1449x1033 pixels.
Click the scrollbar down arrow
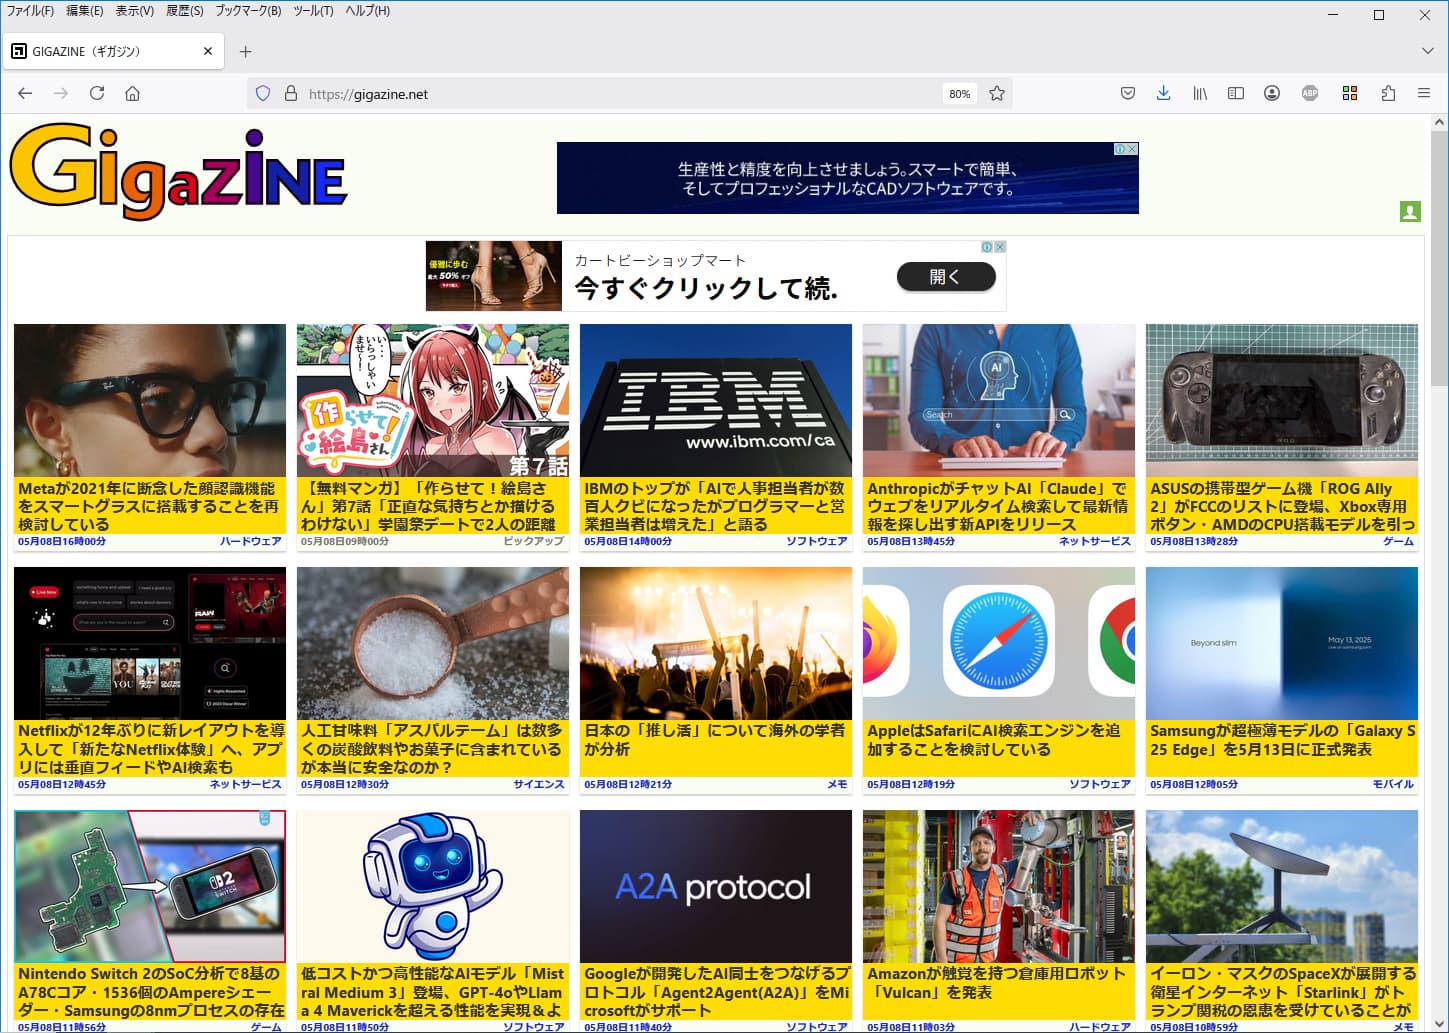1439,1023
